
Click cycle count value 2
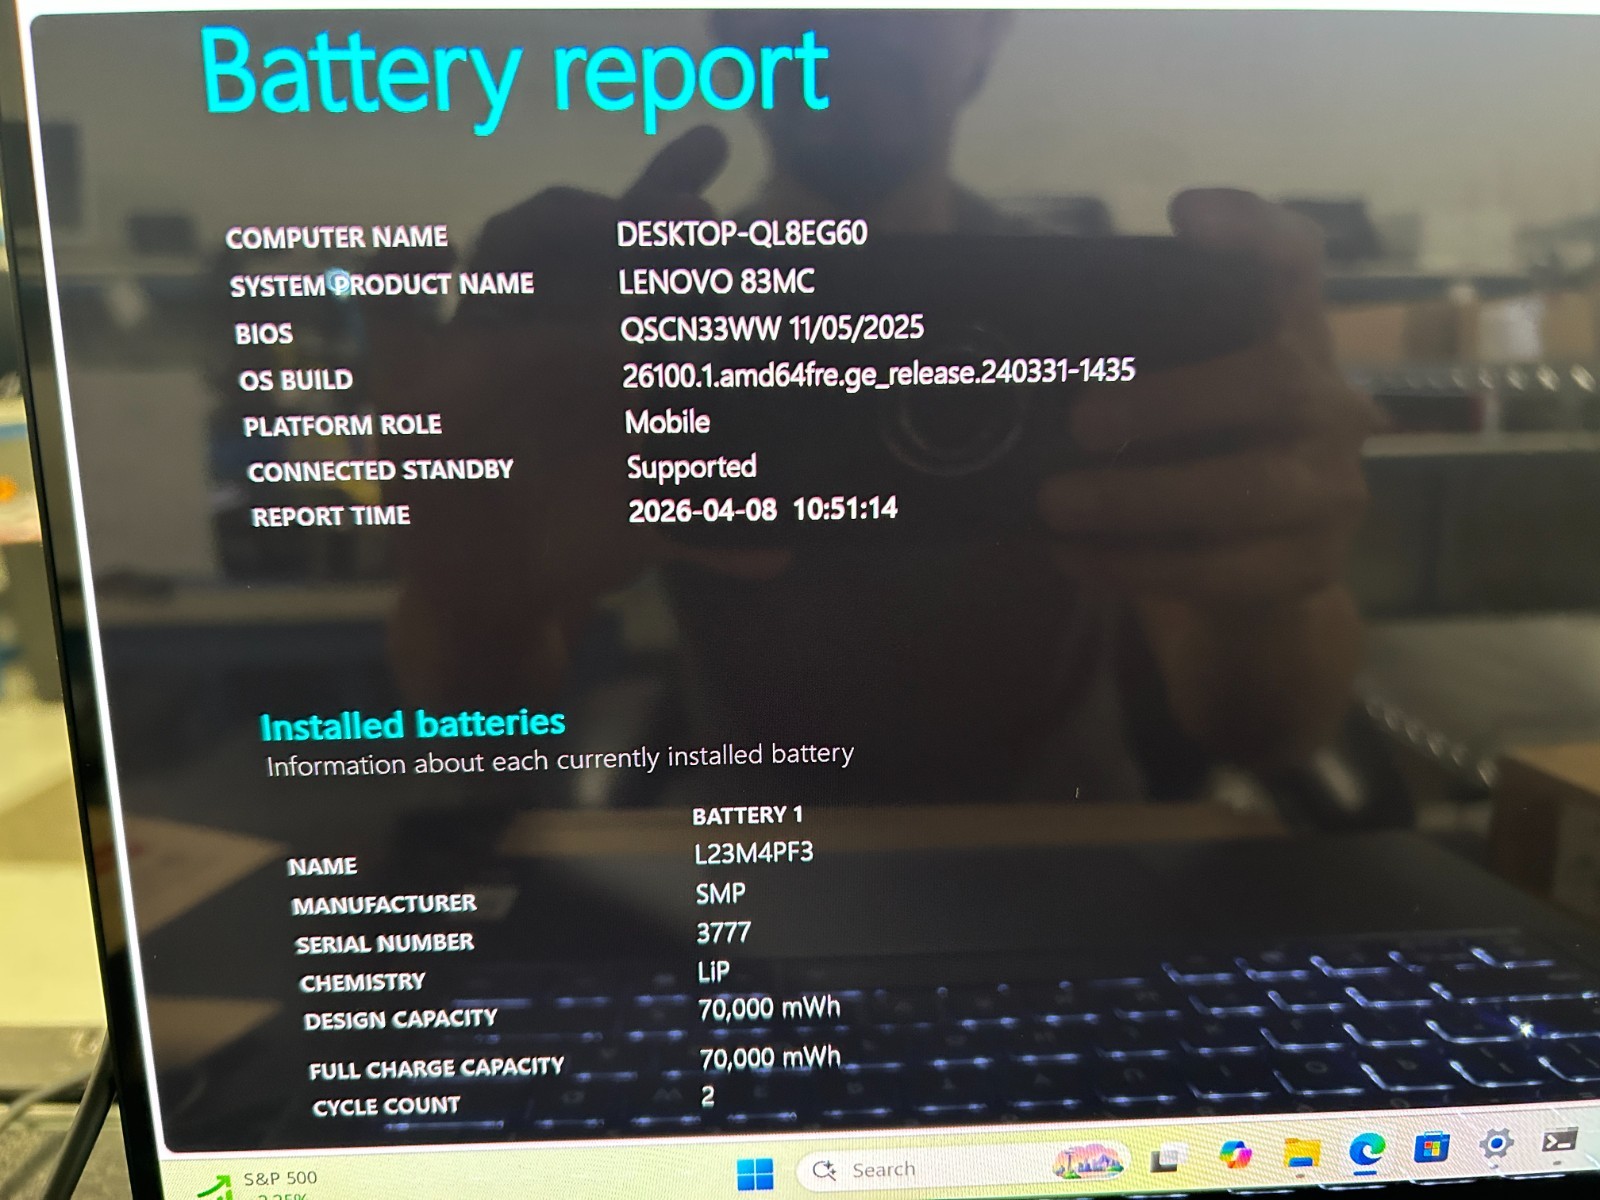pos(708,1096)
